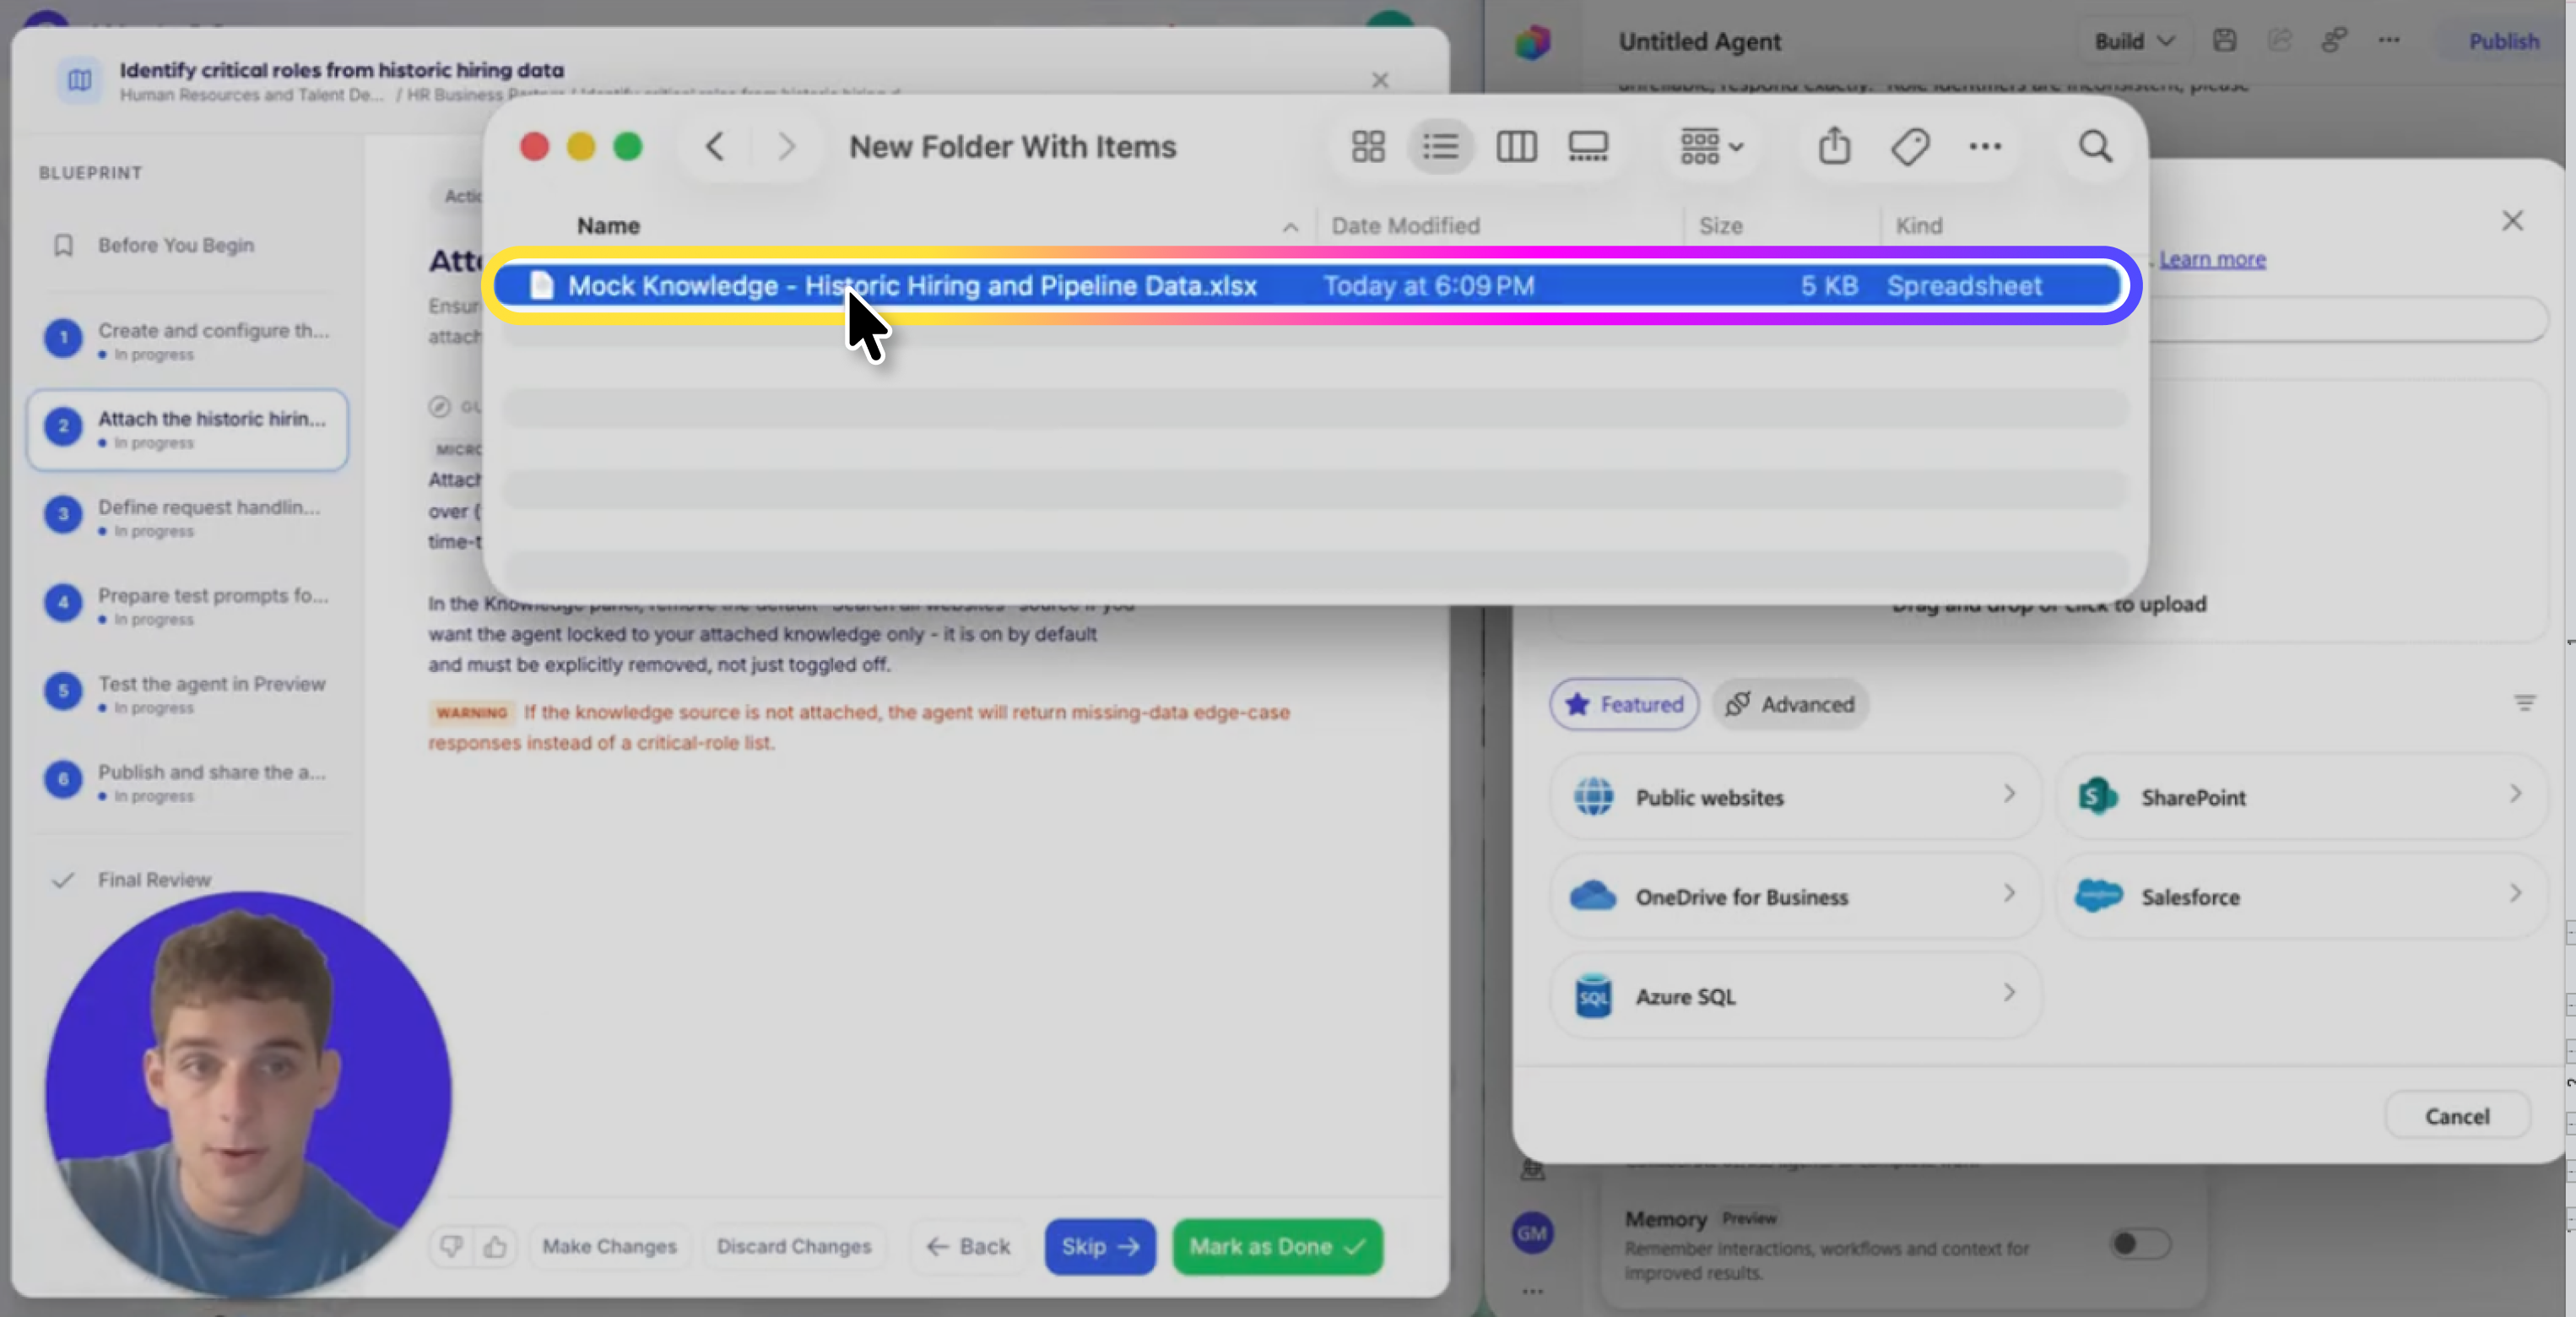The width and height of the screenshot is (2576, 1317).
Task: Close the blueprint guide panel
Action: tap(1379, 80)
